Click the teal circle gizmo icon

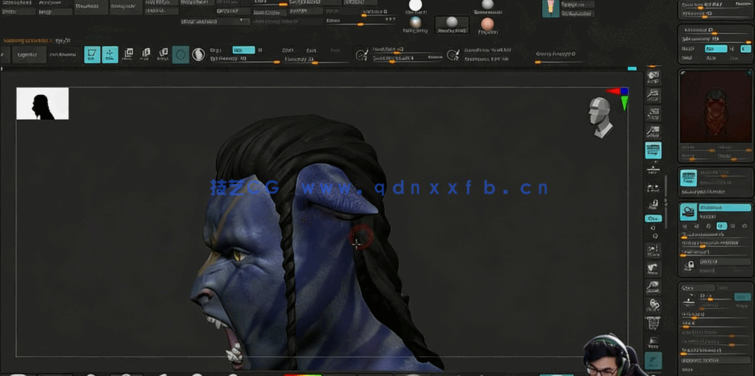click(x=181, y=55)
